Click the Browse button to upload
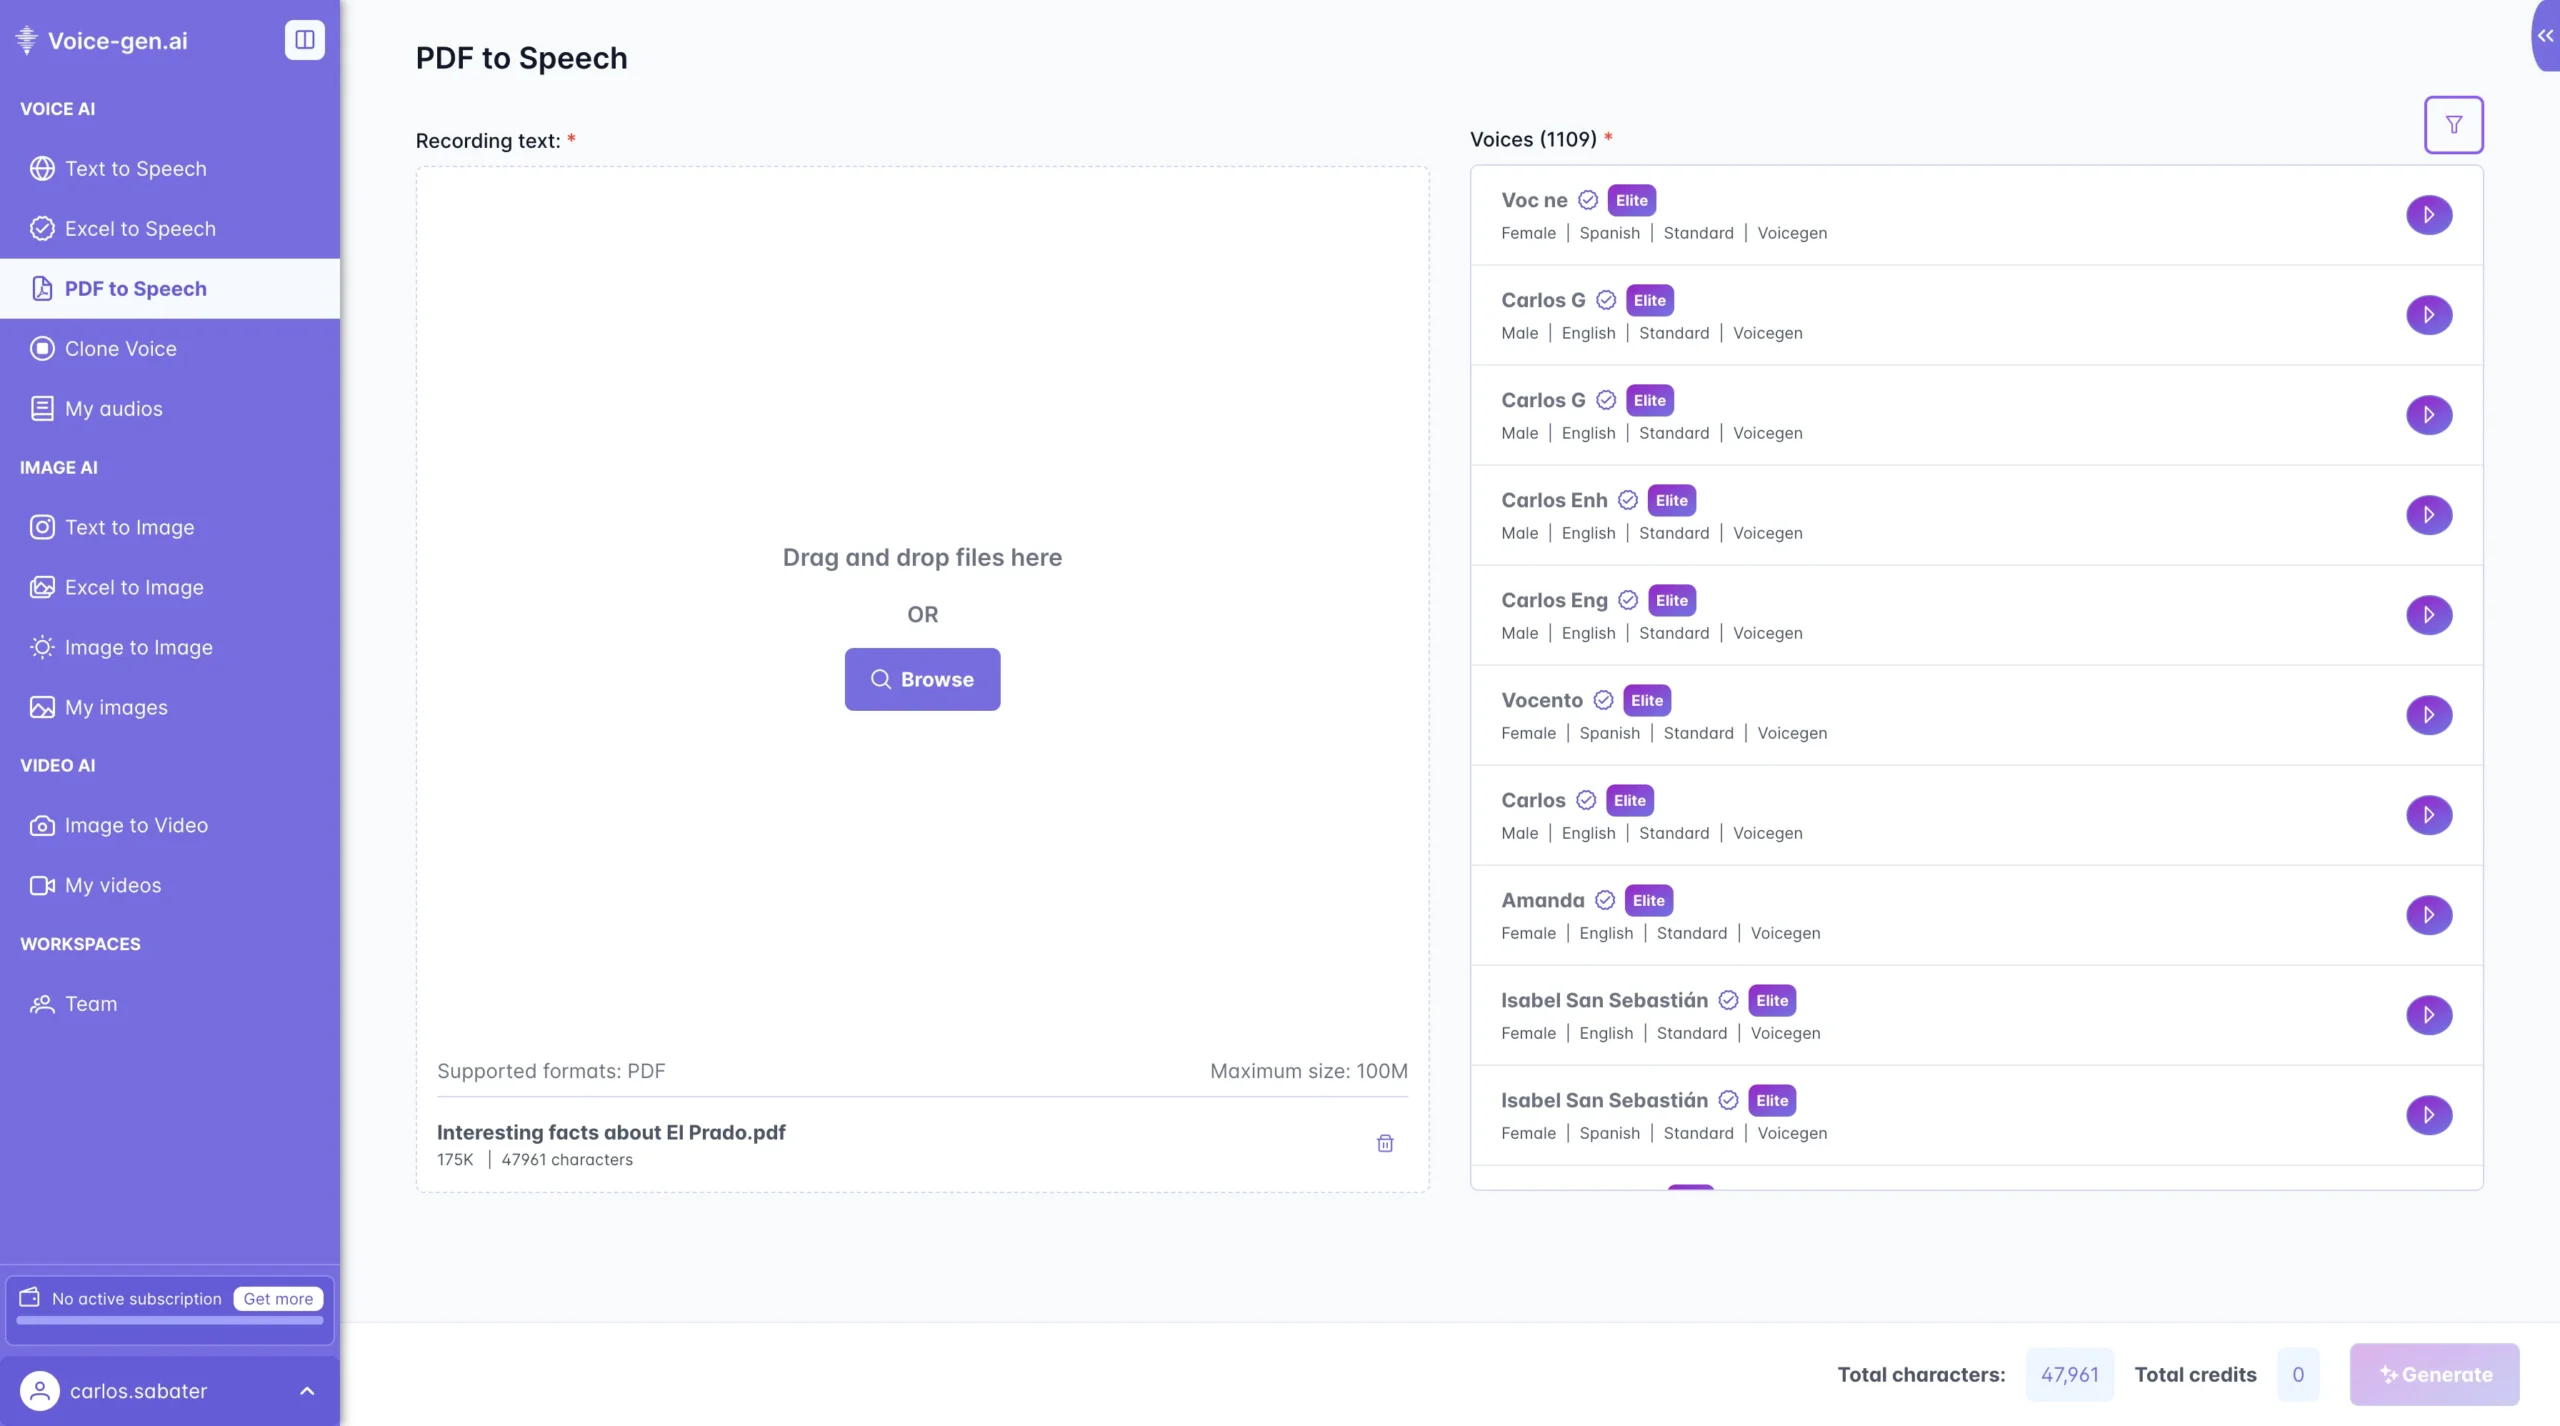Viewport: 2560px width, 1426px height. pyautogui.click(x=922, y=678)
